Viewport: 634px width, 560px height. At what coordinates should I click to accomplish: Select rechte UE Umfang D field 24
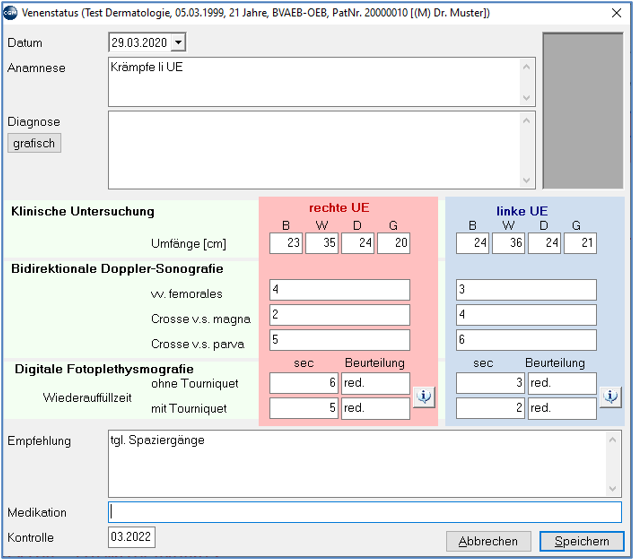[357, 243]
